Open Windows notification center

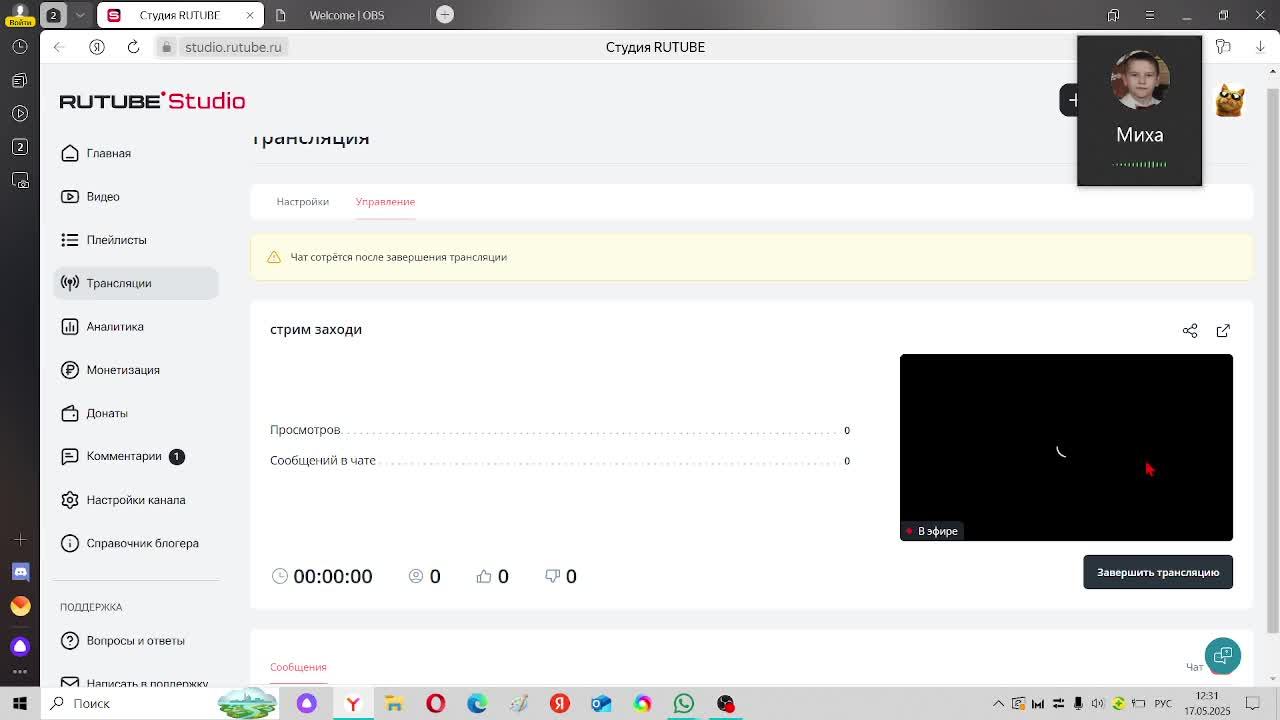[1251, 703]
